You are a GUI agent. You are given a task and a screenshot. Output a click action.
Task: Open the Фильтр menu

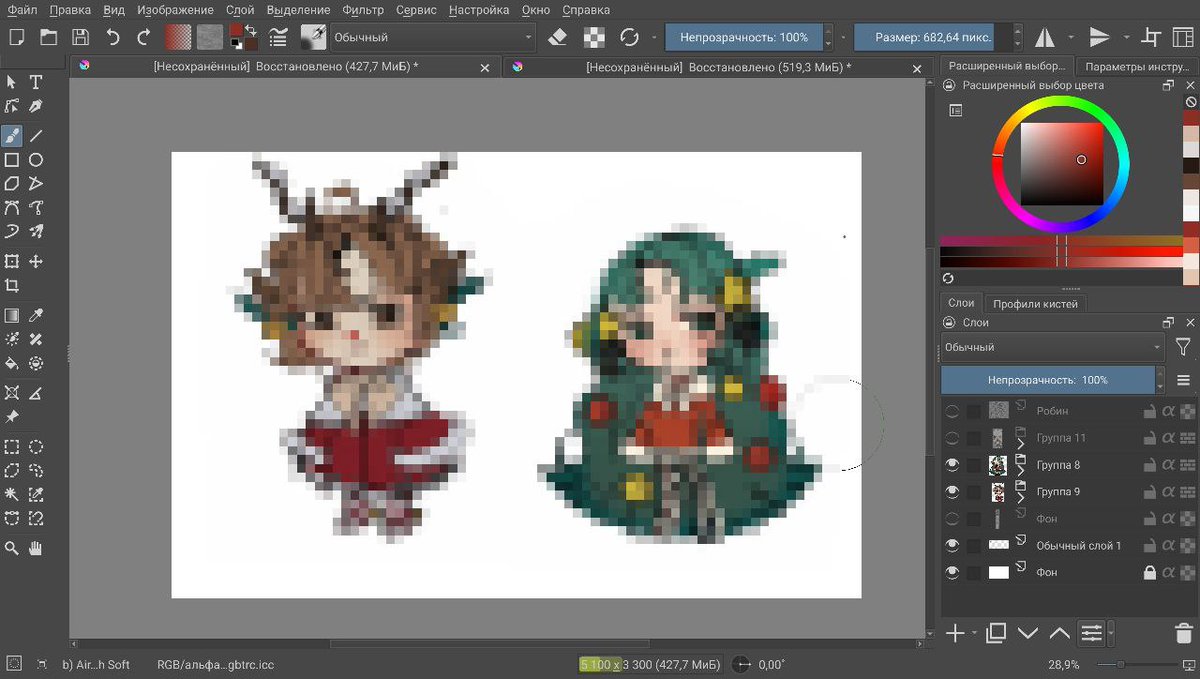point(362,10)
